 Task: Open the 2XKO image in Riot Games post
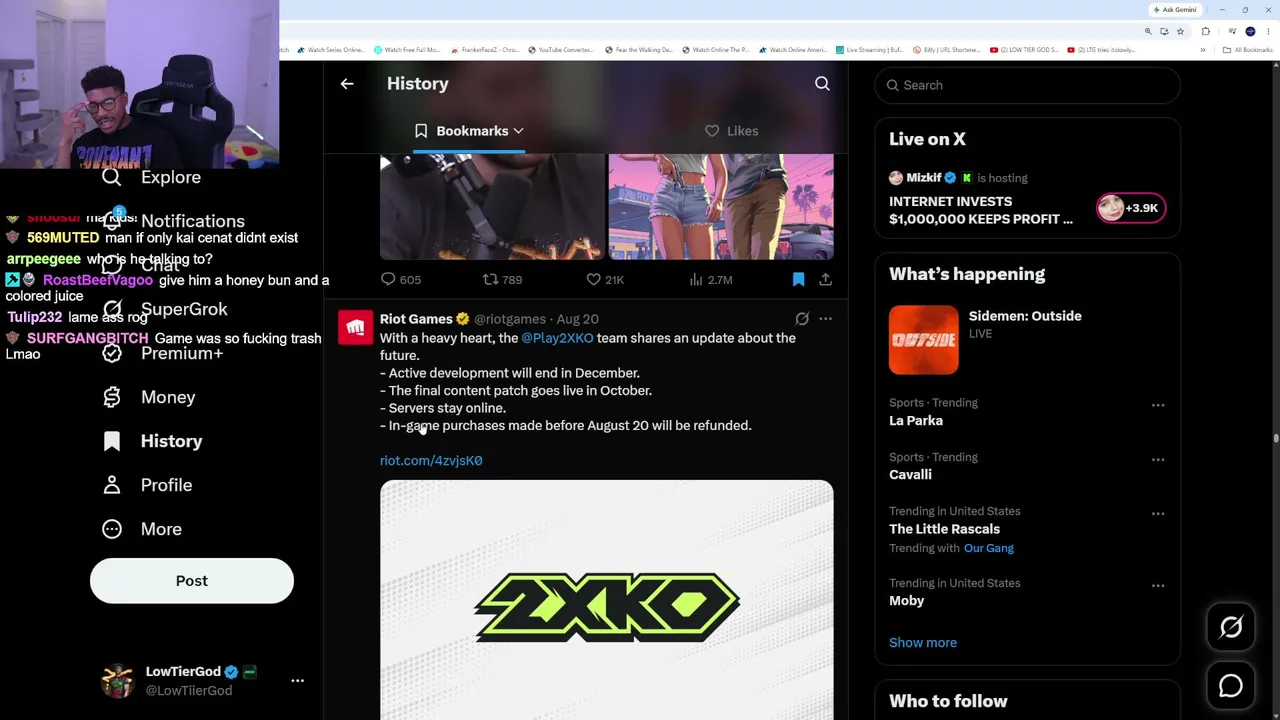[x=606, y=600]
